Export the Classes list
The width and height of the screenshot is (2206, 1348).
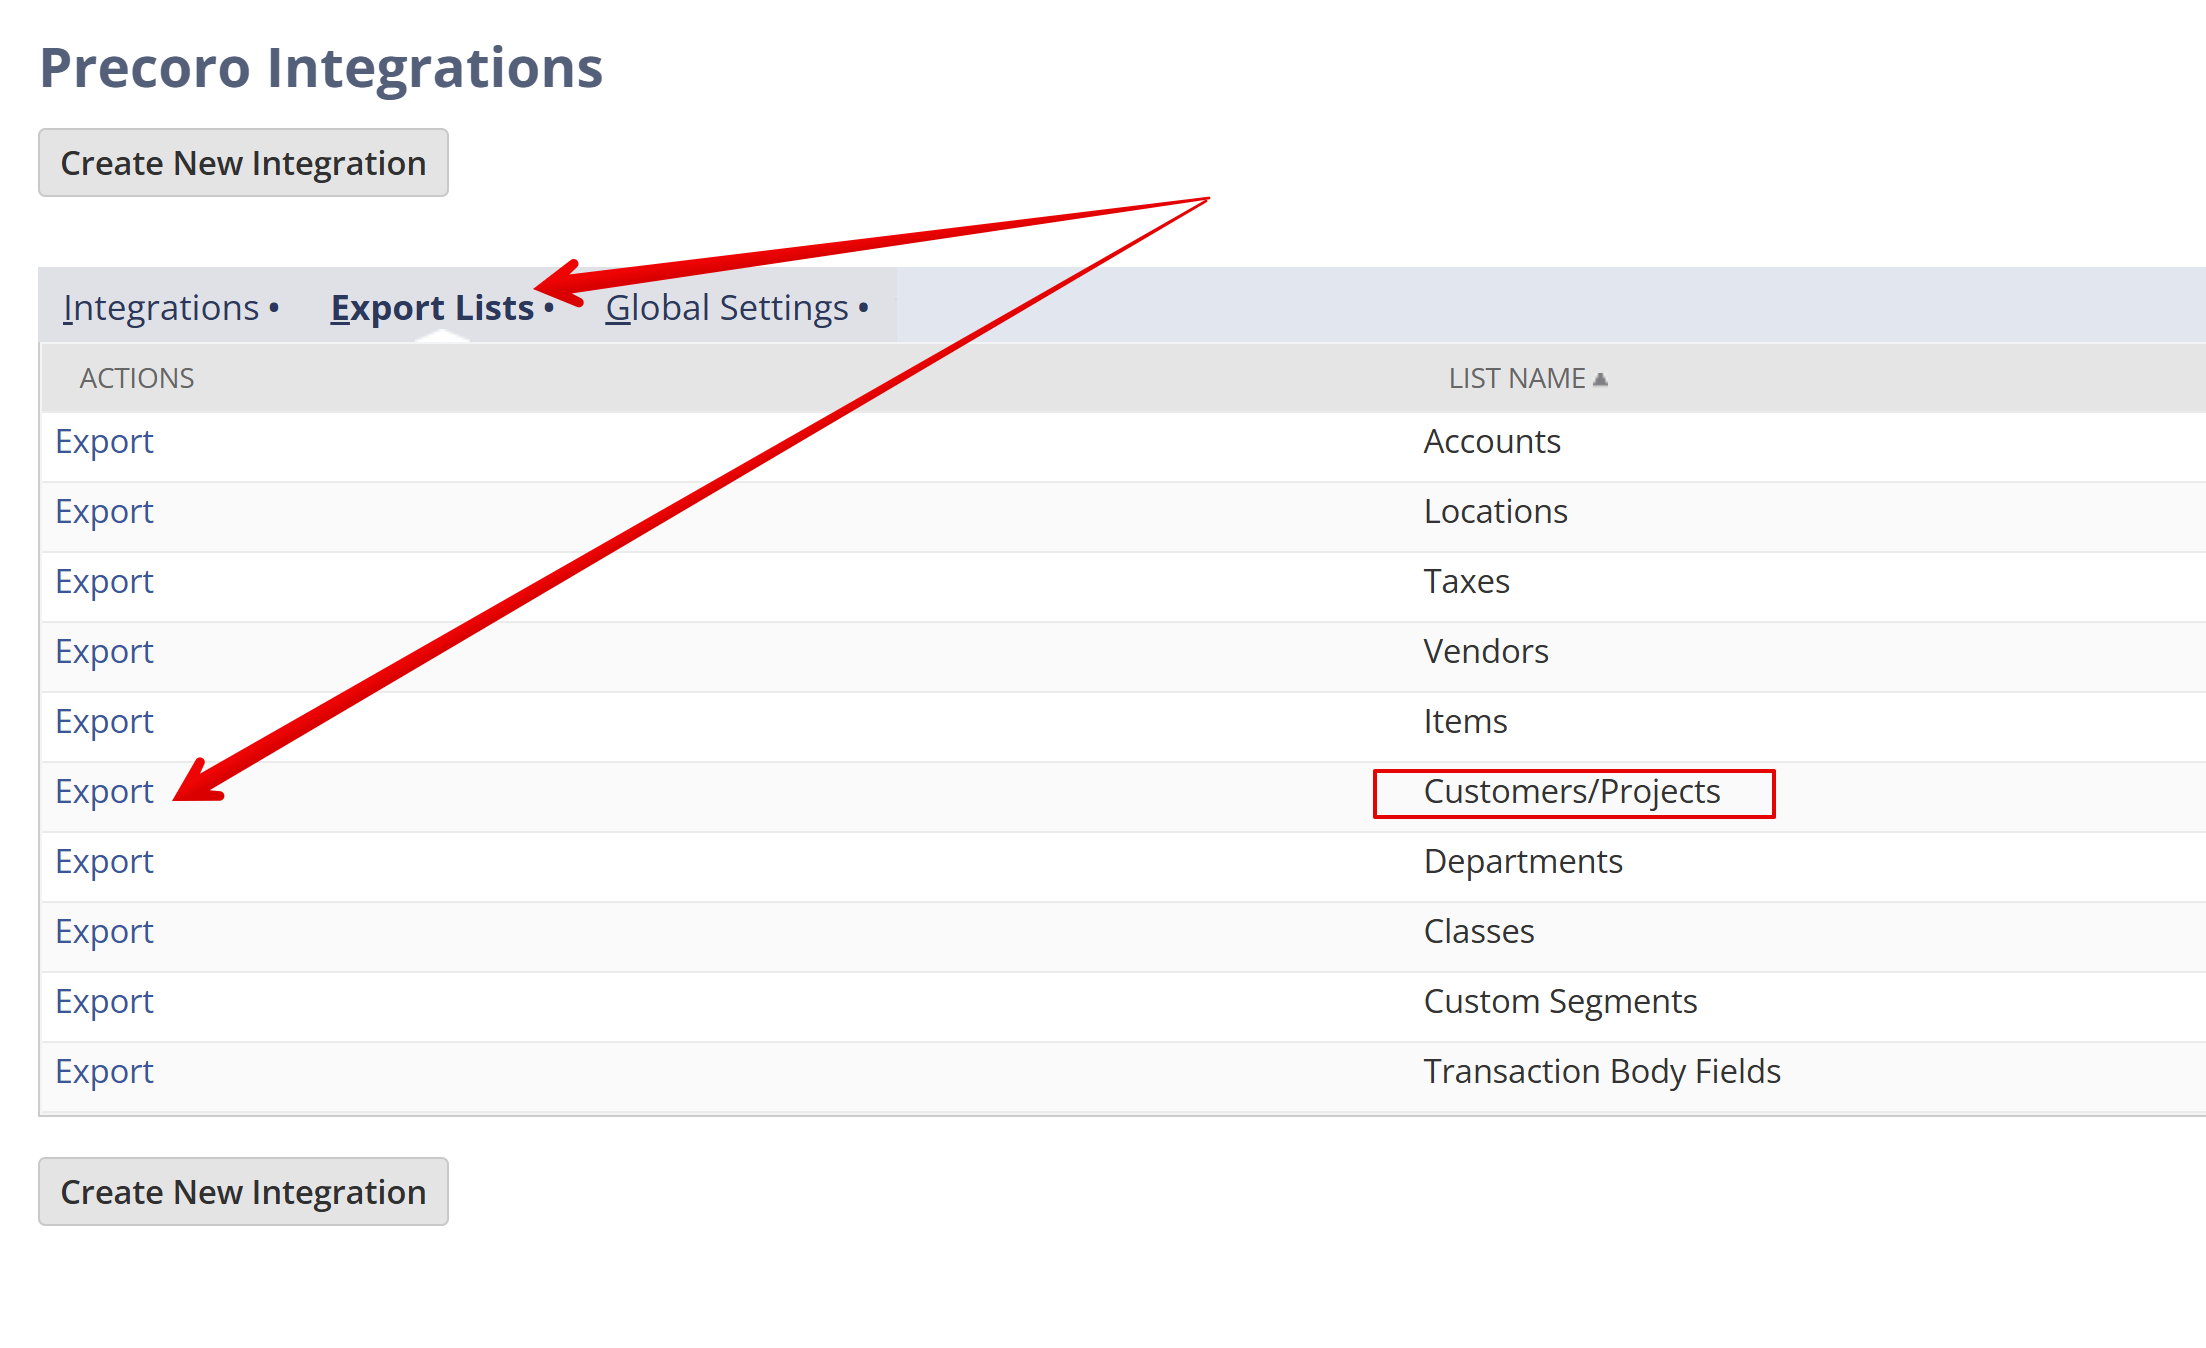(x=104, y=932)
